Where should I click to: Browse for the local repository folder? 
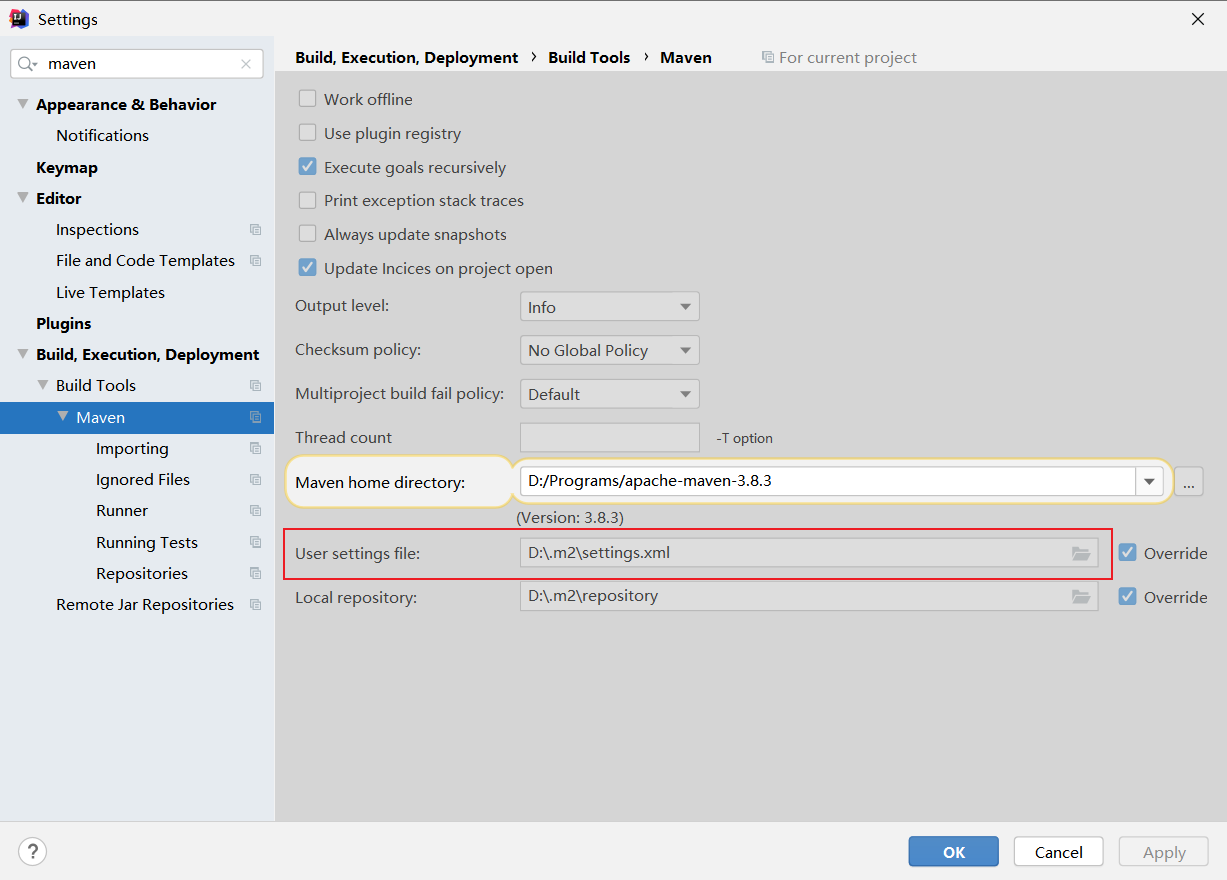click(1081, 596)
